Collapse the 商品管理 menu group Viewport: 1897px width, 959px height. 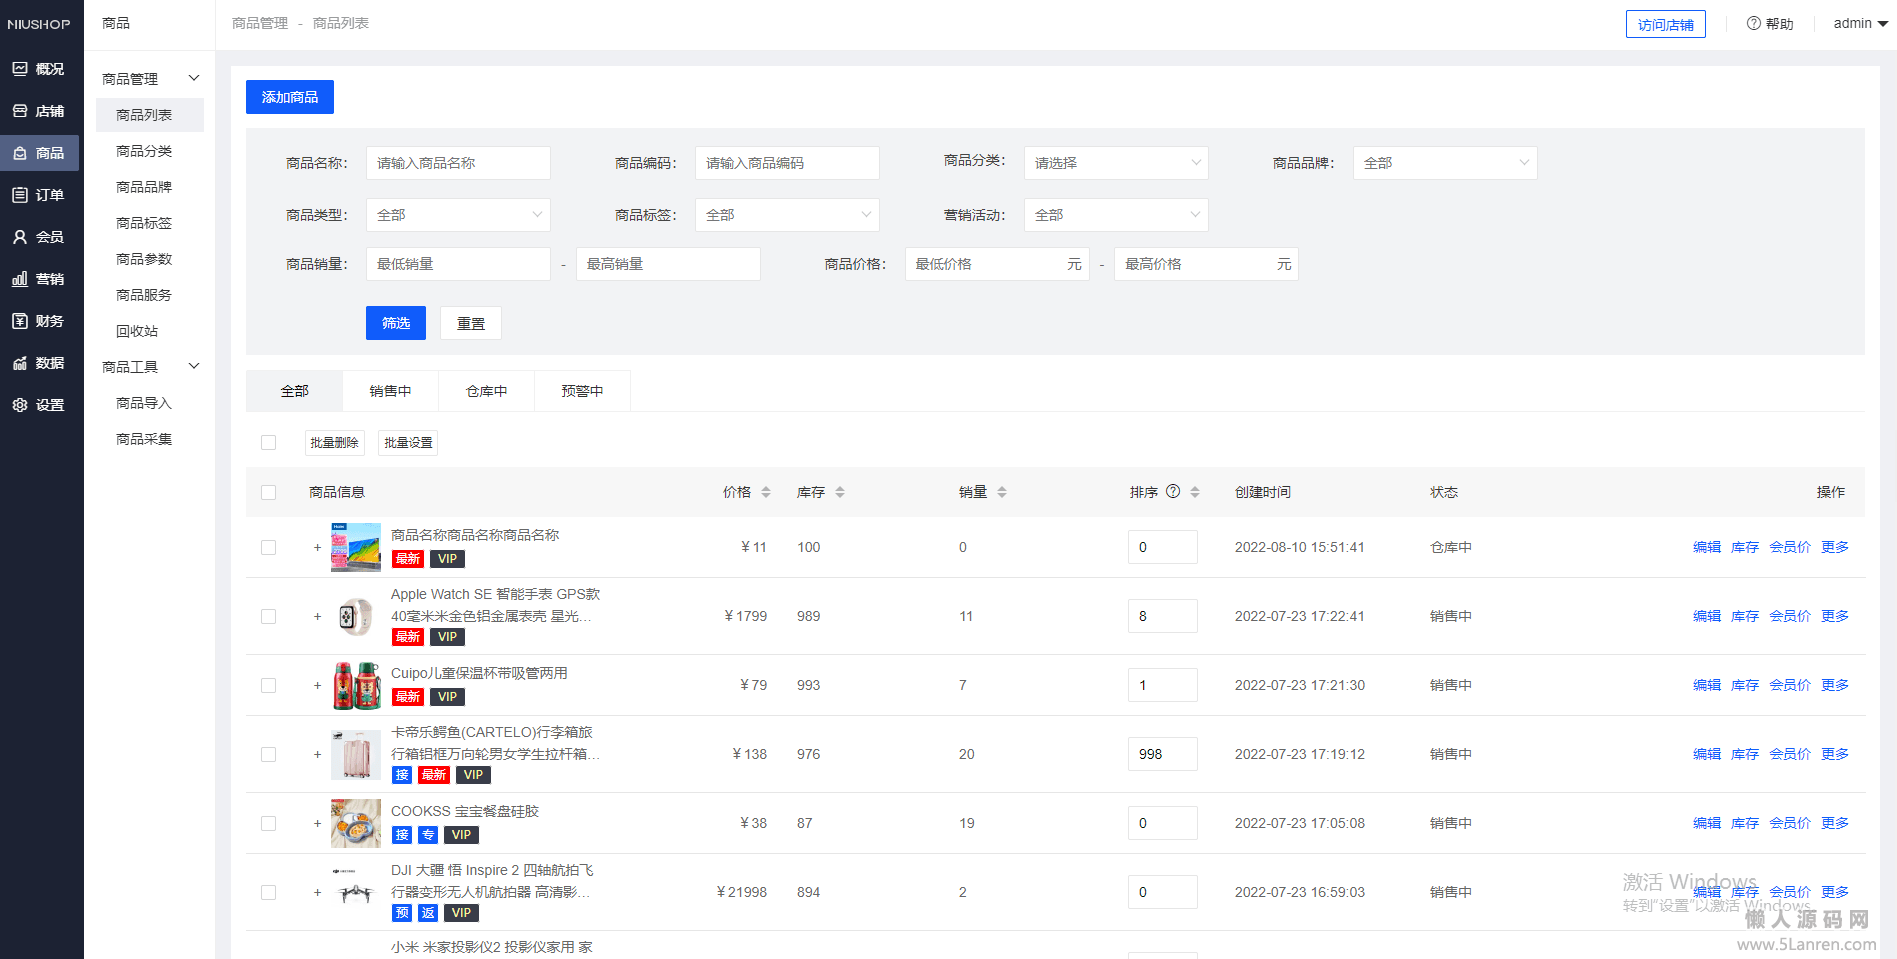[194, 78]
